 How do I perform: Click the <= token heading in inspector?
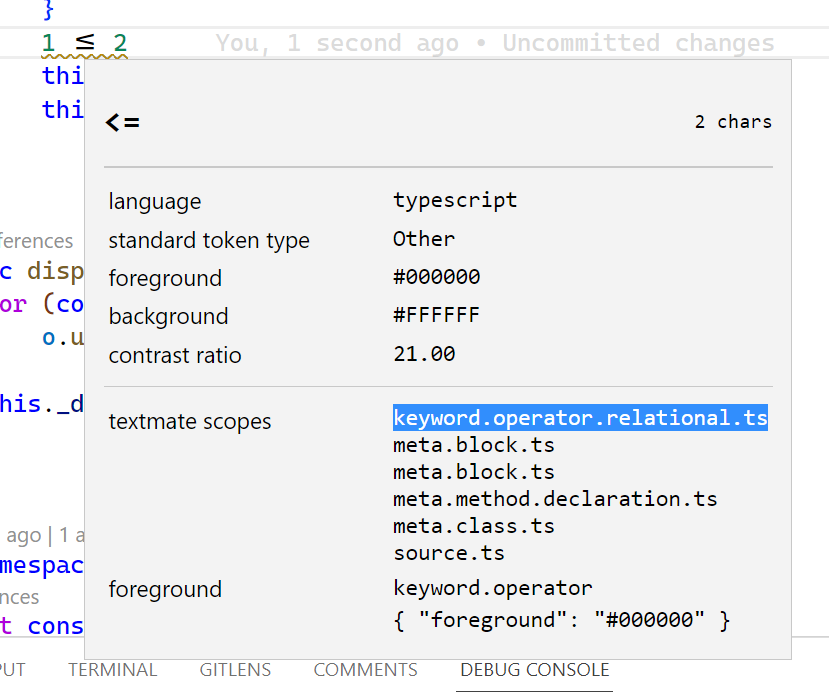pos(123,123)
